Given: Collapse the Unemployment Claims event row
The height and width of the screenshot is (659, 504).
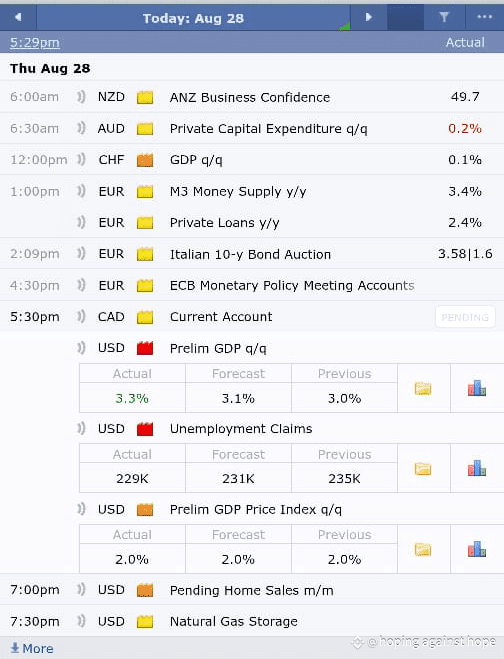Looking at the screenshot, I should (252, 429).
